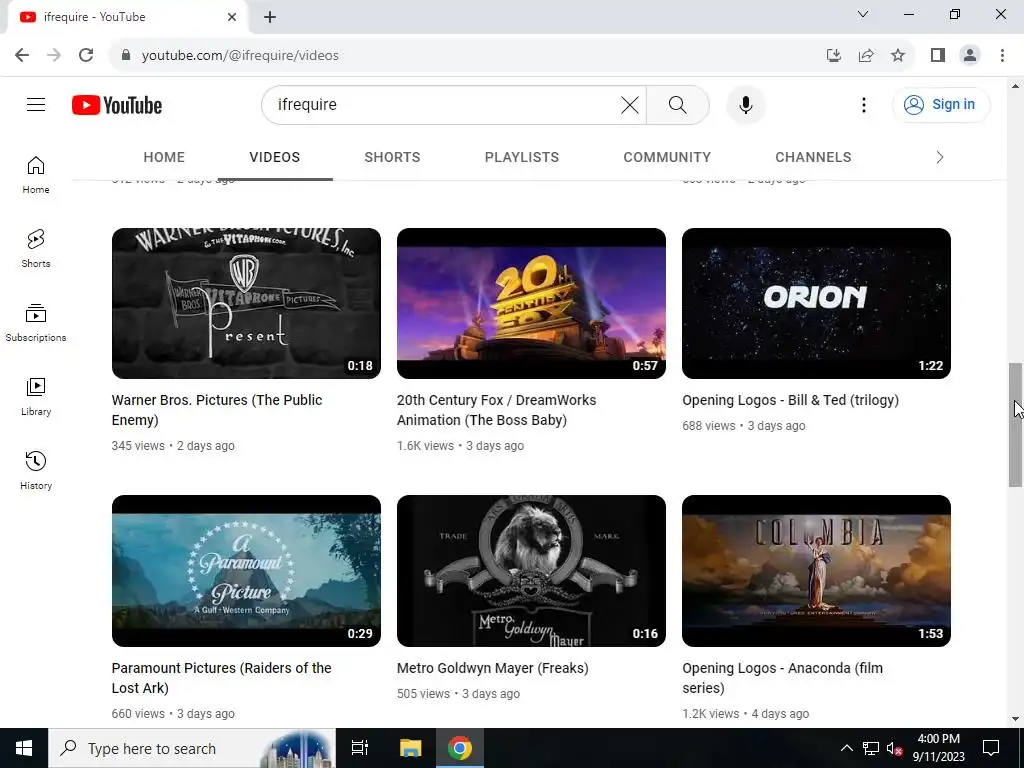Open Library in the sidebar
The height and width of the screenshot is (768, 1024).
click(36, 396)
